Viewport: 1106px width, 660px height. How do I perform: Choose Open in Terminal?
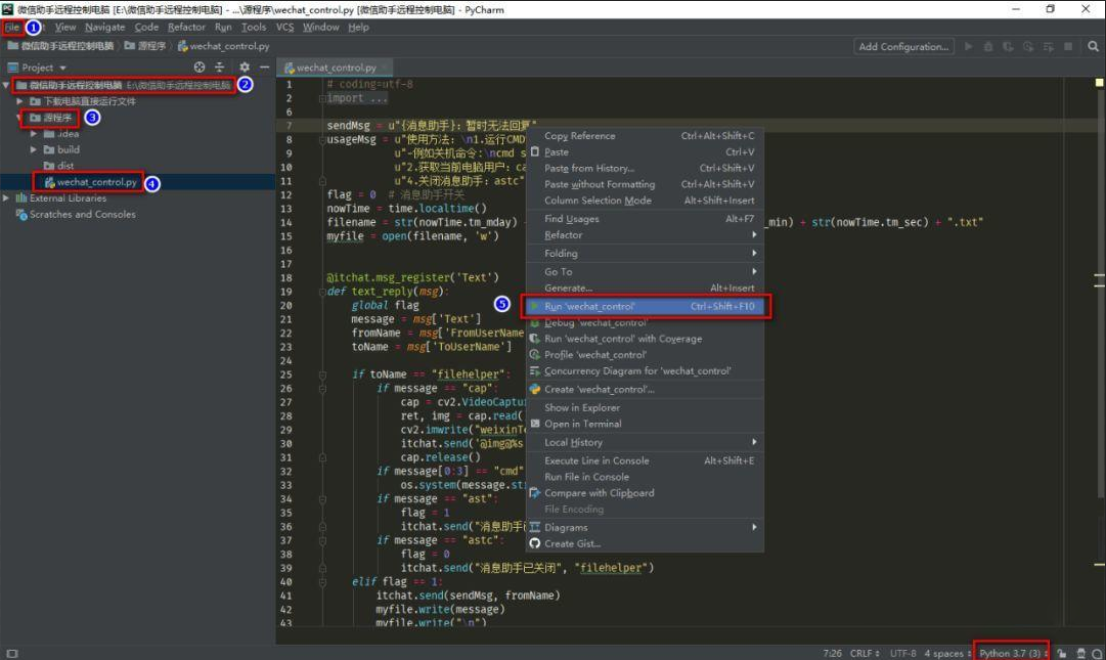click(x=645, y=424)
